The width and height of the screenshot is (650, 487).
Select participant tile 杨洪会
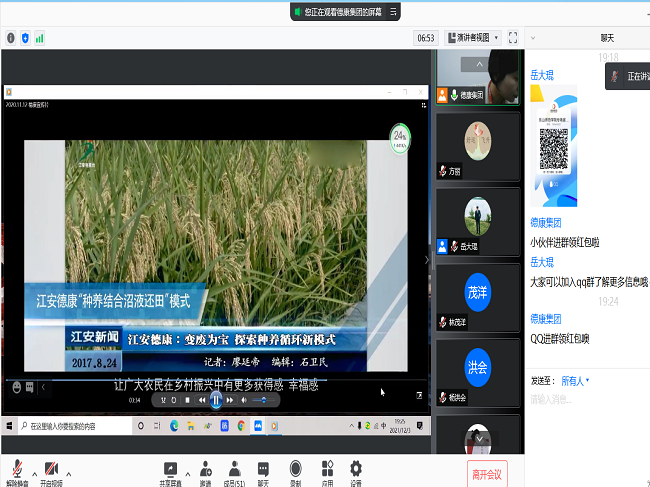click(x=478, y=373)
